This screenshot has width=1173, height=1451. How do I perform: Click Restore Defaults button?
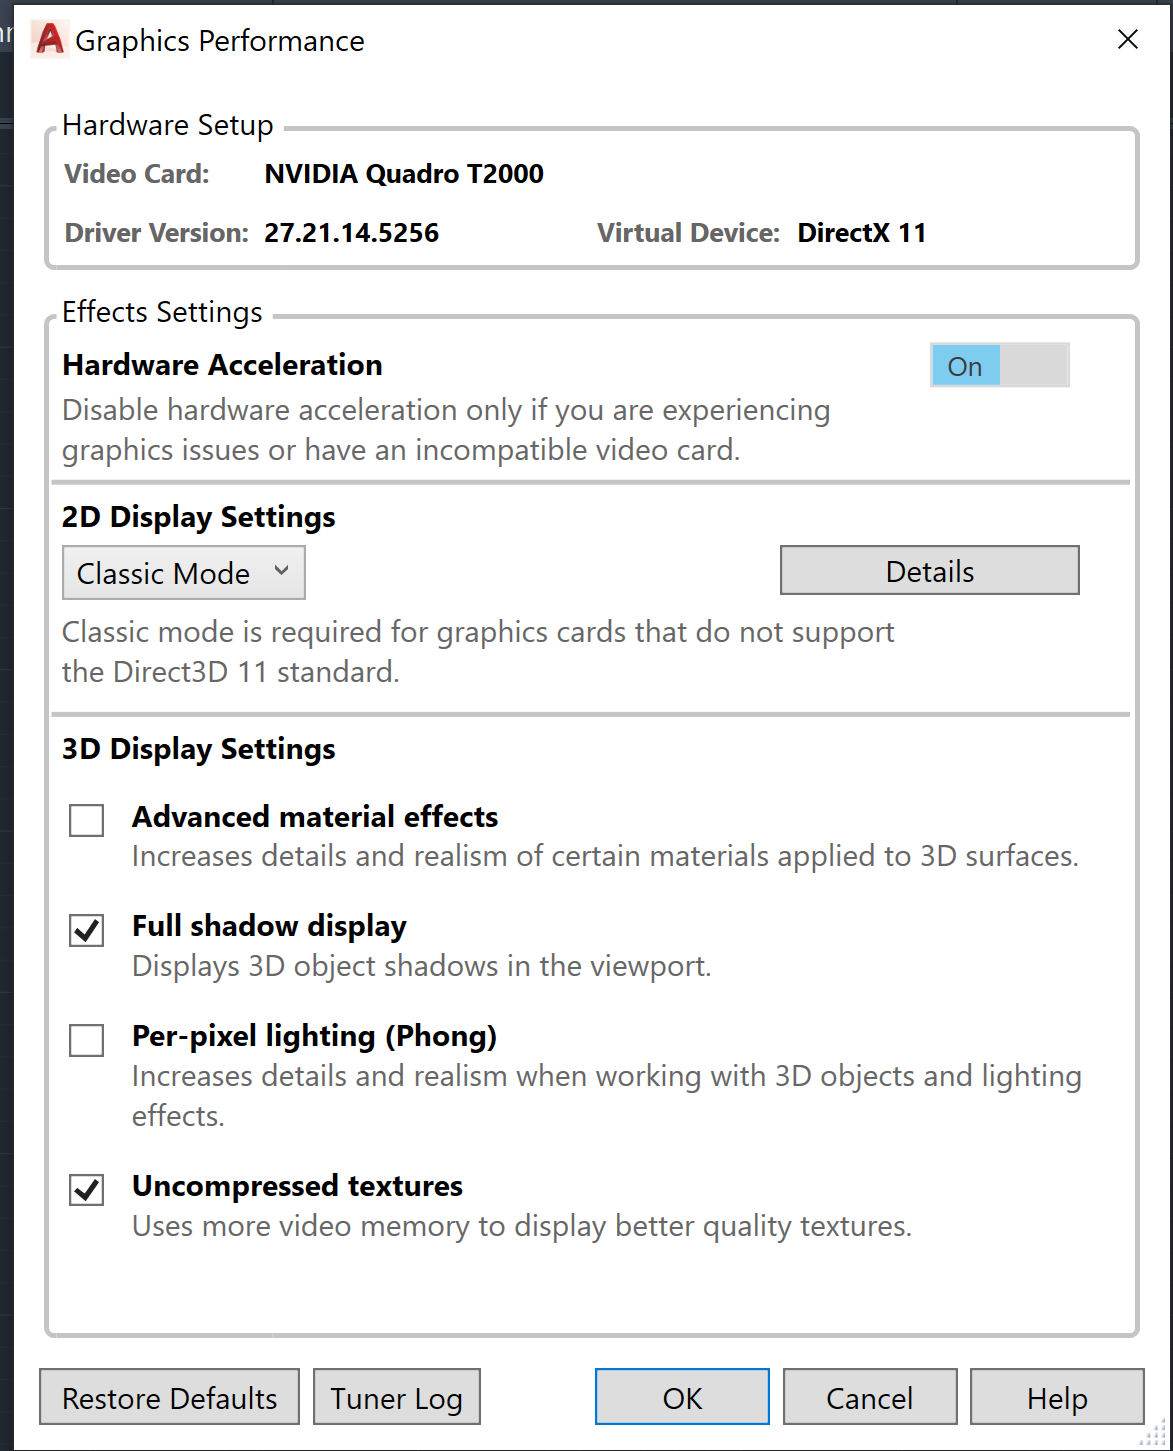tap(169, 1397)
